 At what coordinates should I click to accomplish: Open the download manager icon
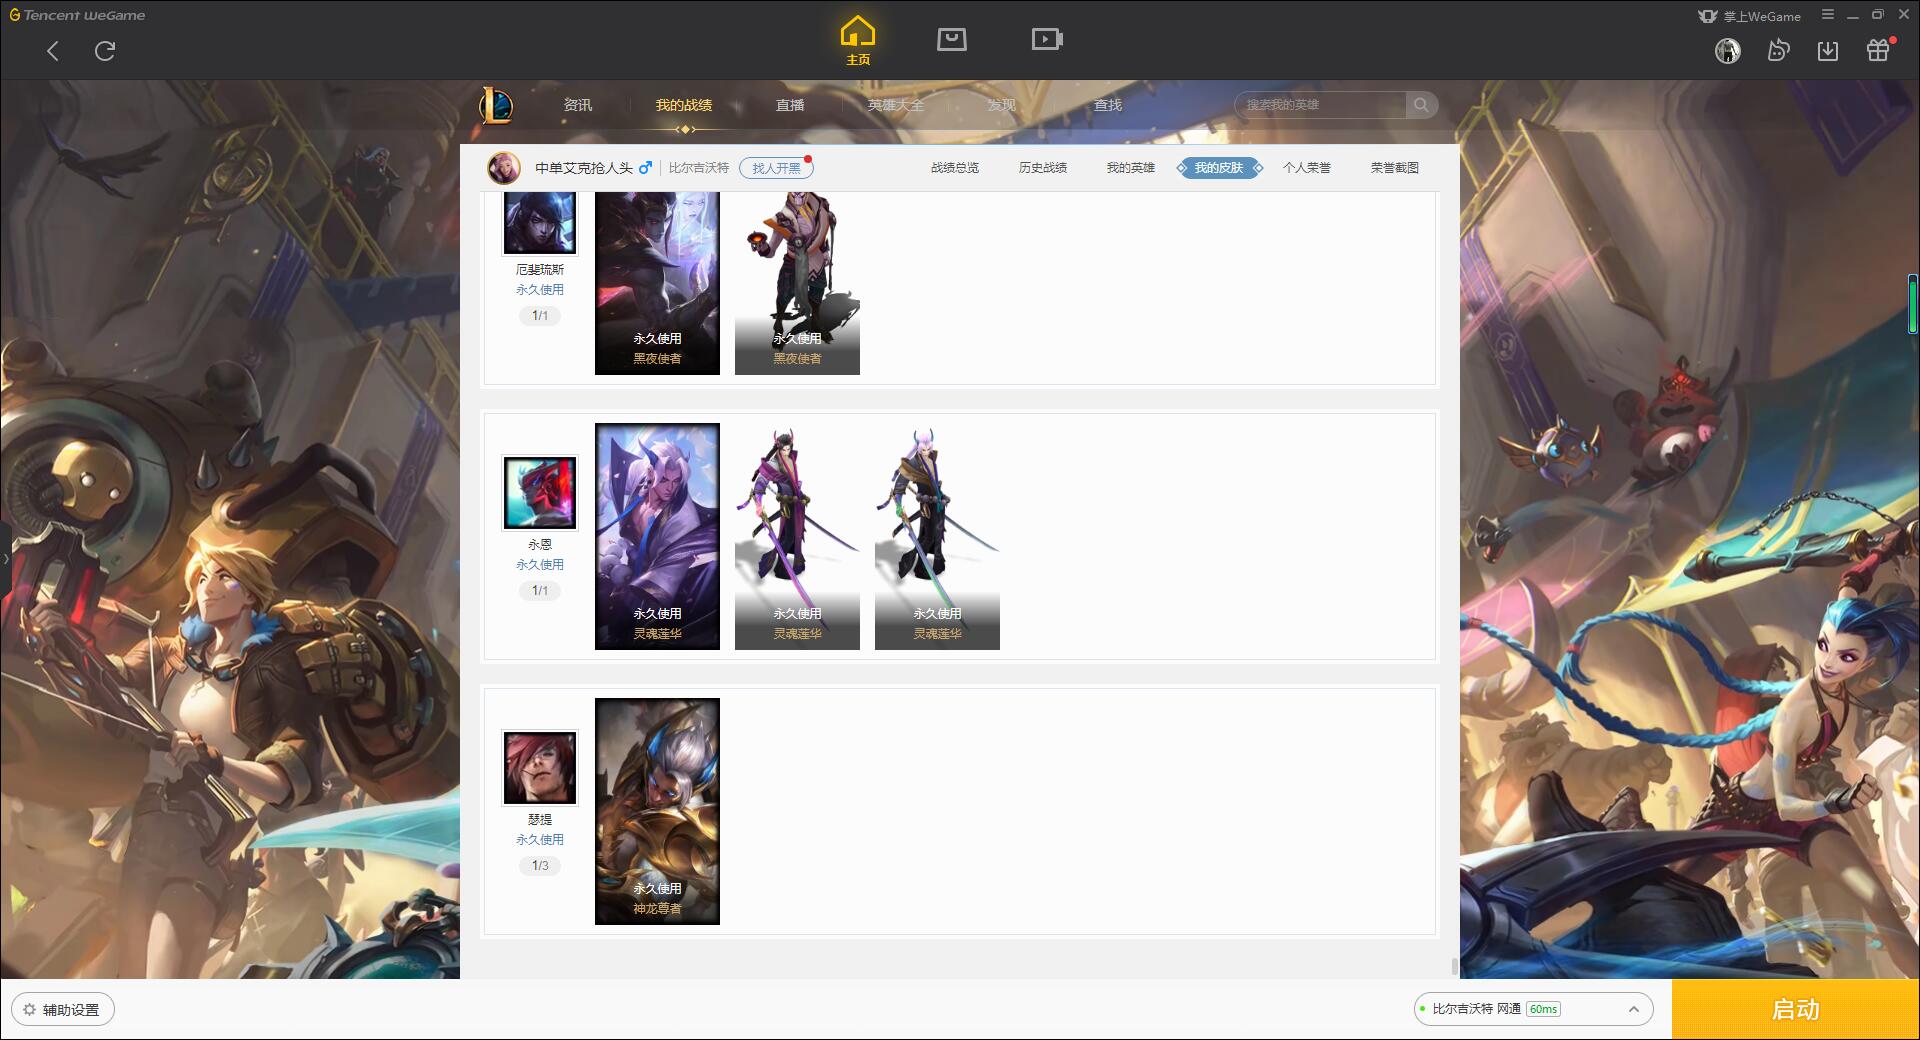pos(1828,51)
